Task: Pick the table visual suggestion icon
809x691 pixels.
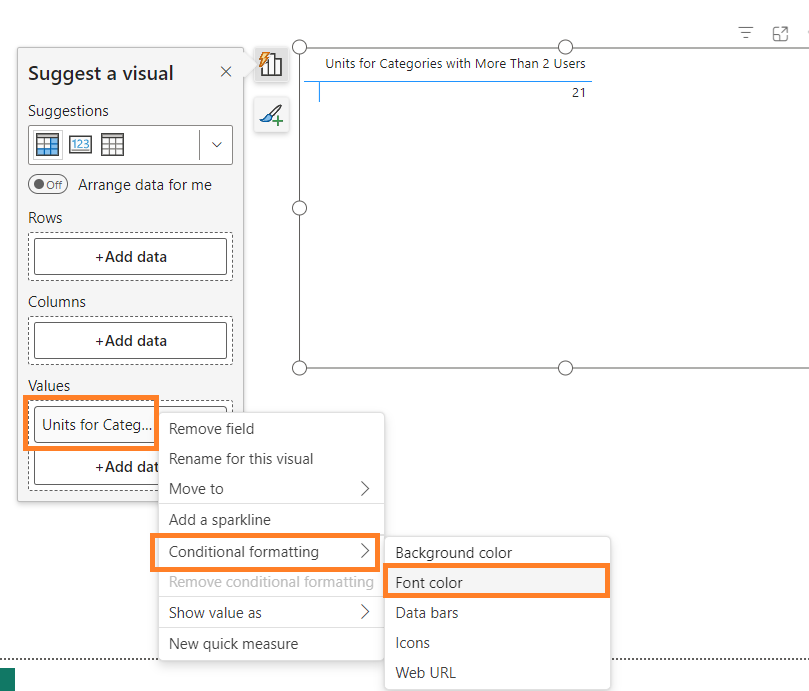Action: click(112, 144)
